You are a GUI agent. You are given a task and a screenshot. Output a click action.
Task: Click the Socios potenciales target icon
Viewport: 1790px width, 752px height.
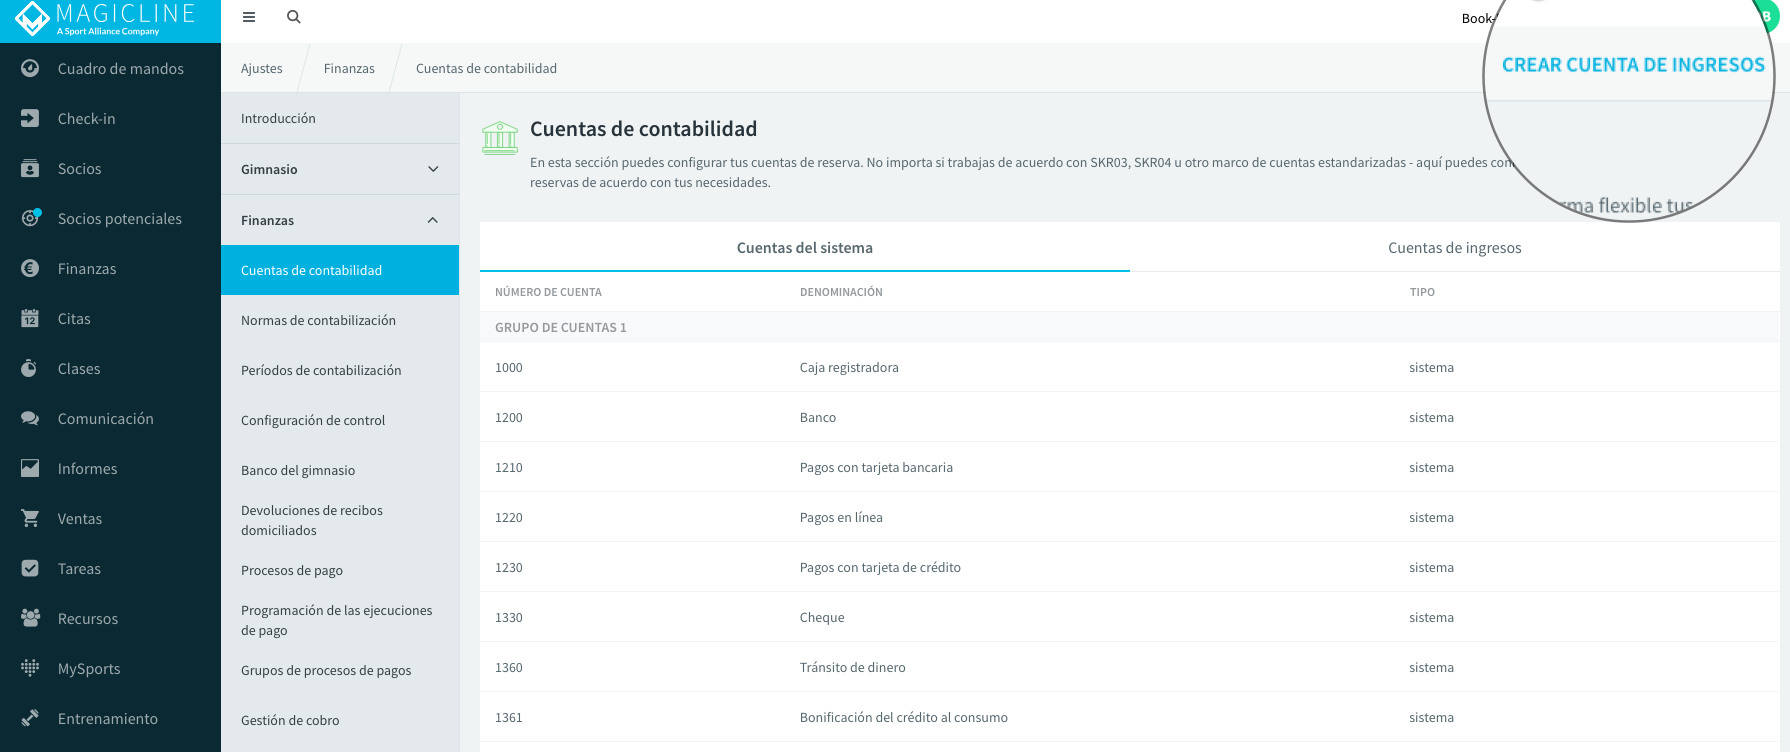(x=31, y=218)
